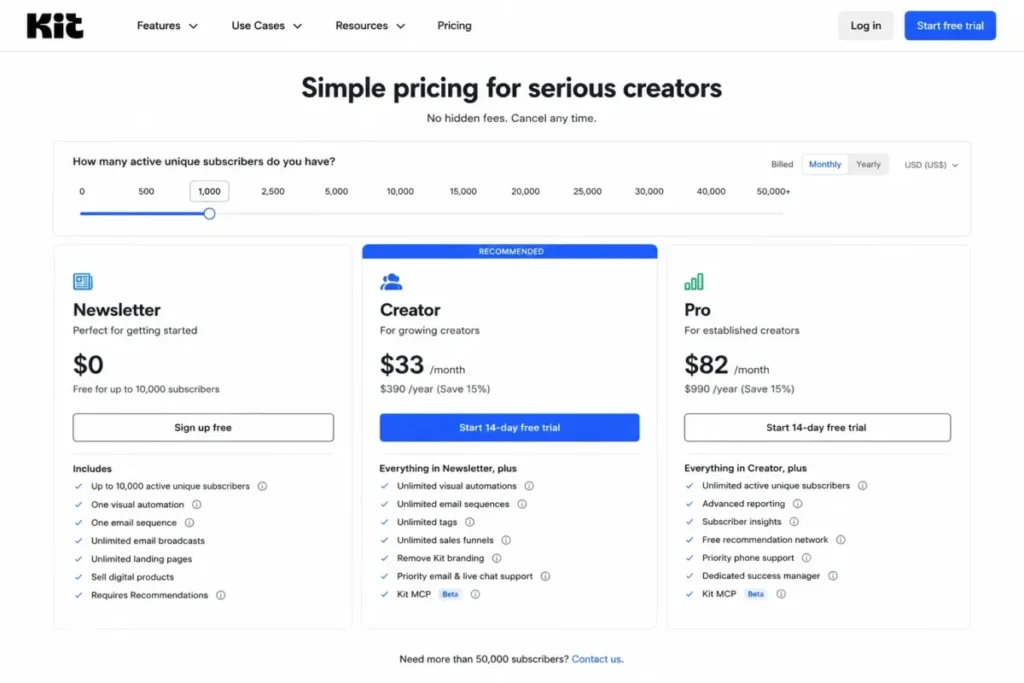Click "$990 /year (Save 15%)" text
The height and width of the screenshot is (683, 1024).
[x=739, y=389]
